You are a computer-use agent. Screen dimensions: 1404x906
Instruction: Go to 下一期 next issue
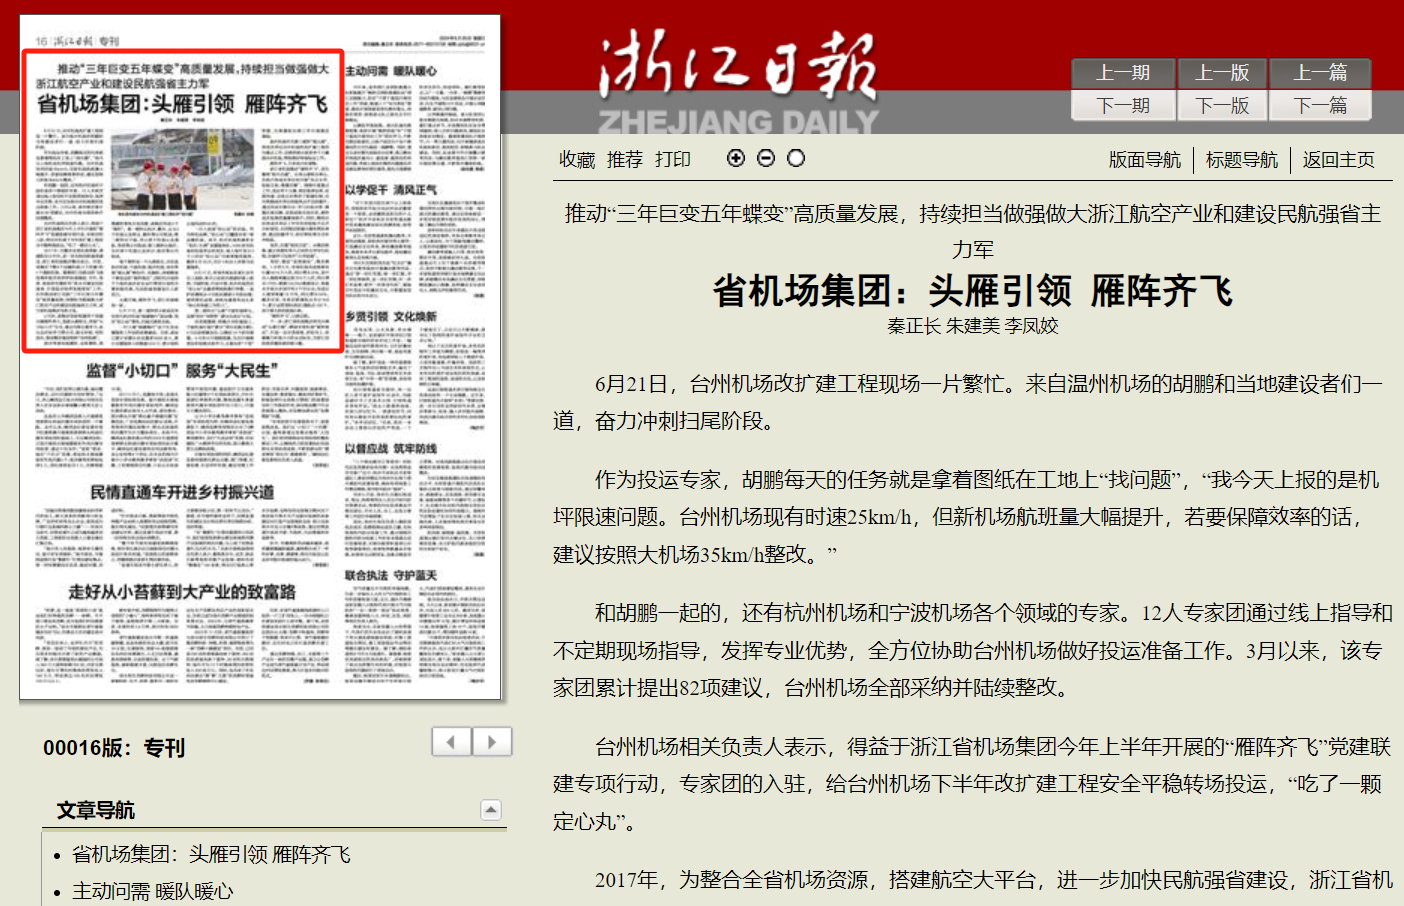pyautogui.click(x=1123, y=105)
